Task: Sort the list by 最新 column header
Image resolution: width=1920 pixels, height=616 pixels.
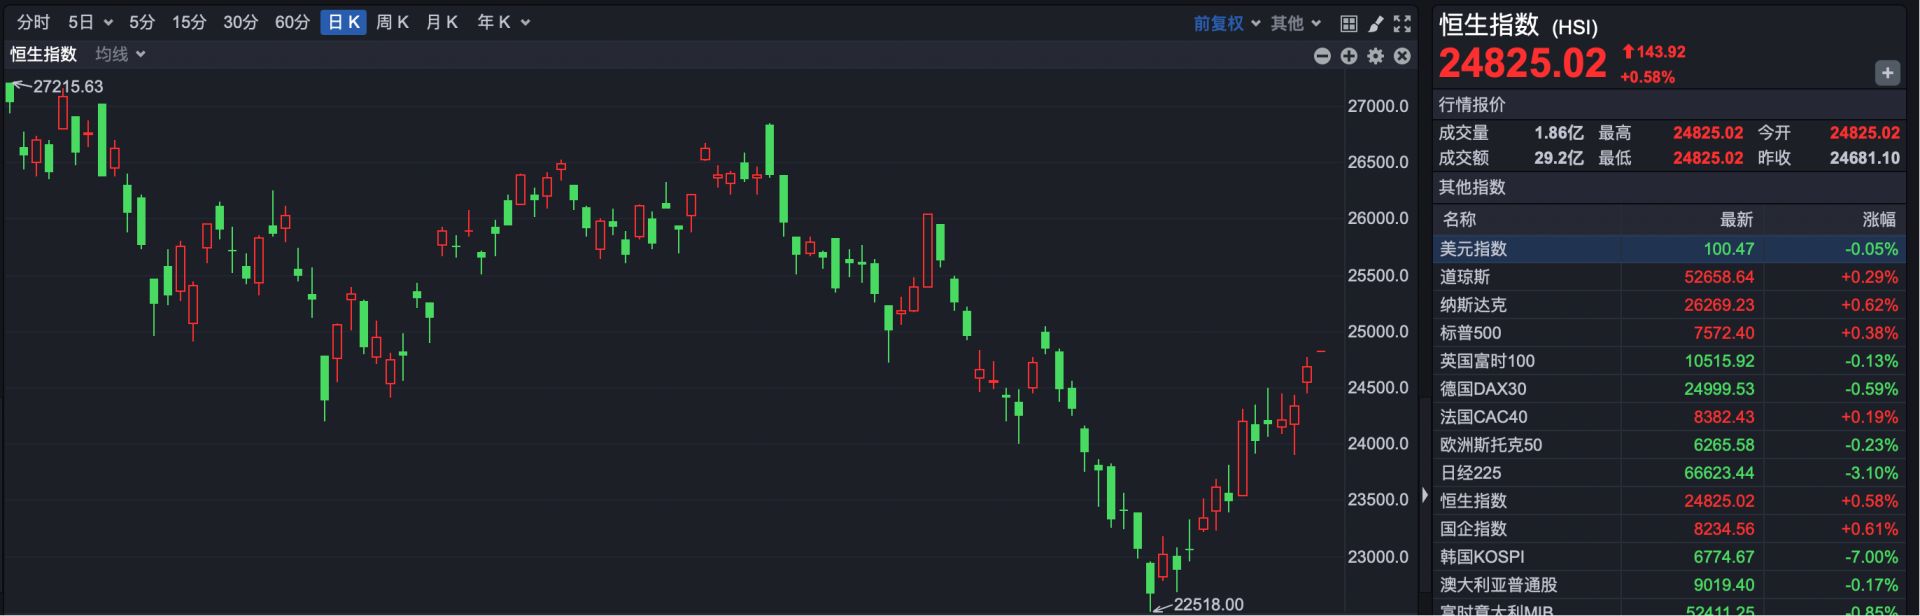Action: click(1736, 219)
